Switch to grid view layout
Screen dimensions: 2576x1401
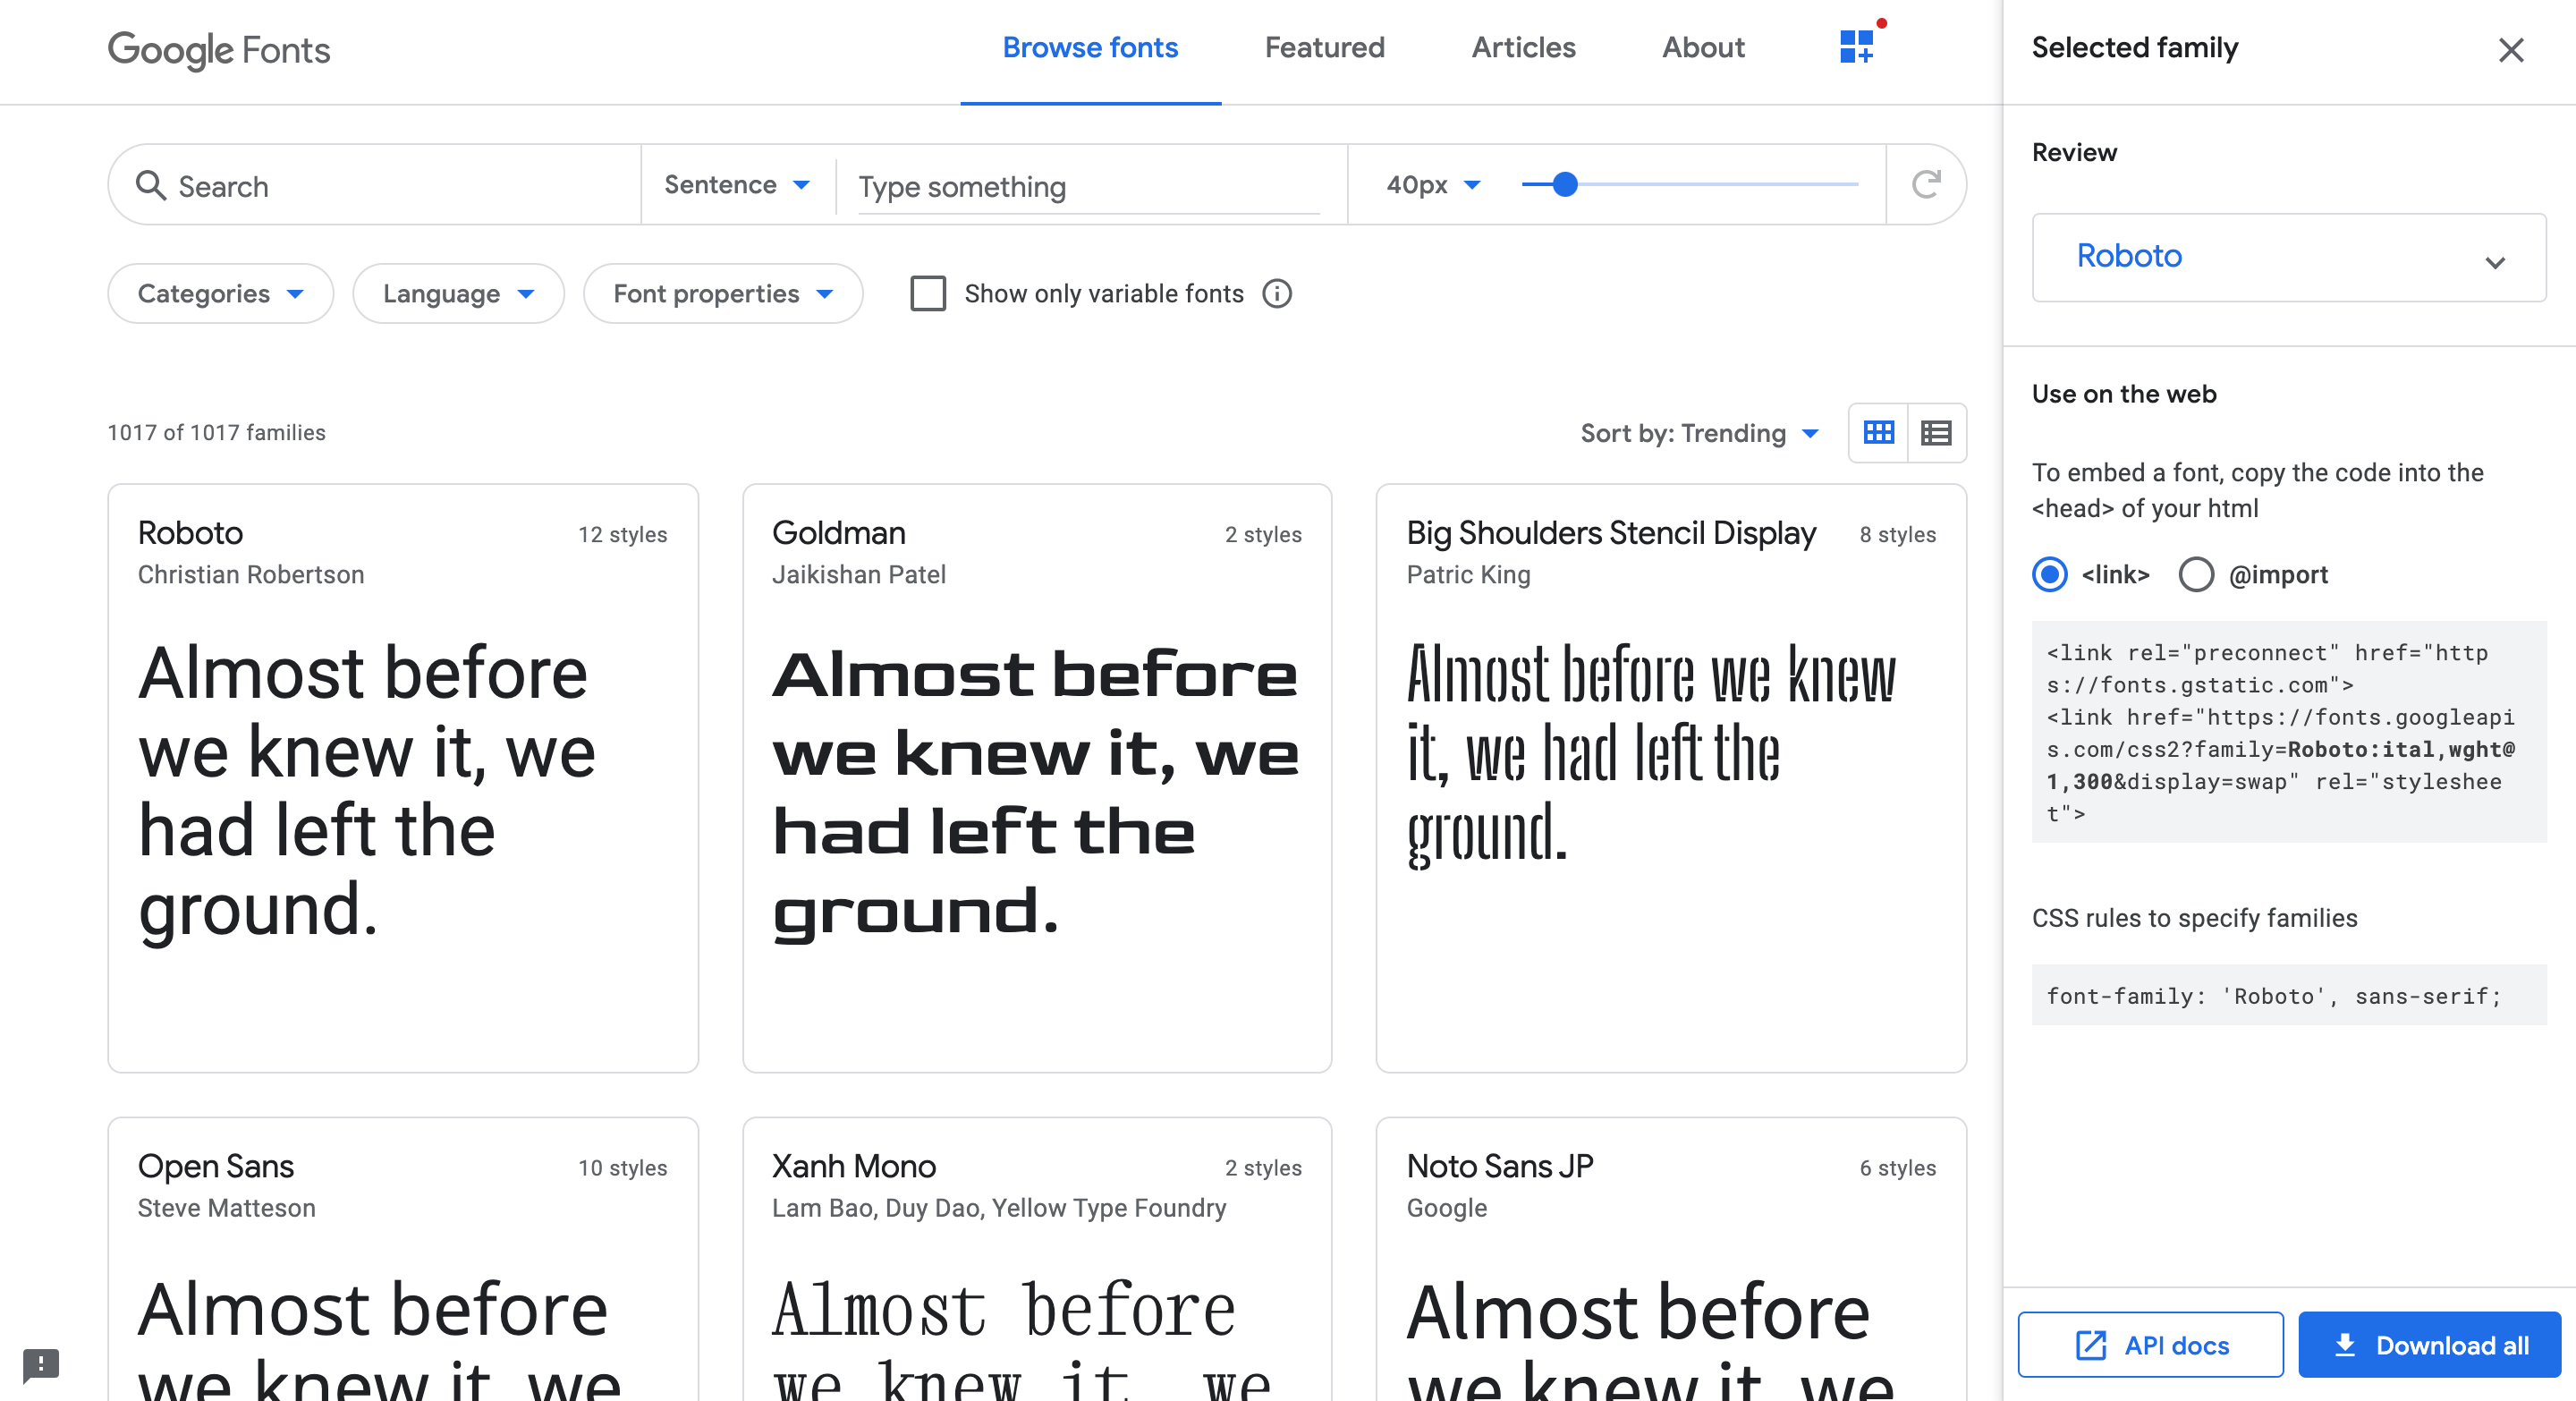coord(1879,432)
